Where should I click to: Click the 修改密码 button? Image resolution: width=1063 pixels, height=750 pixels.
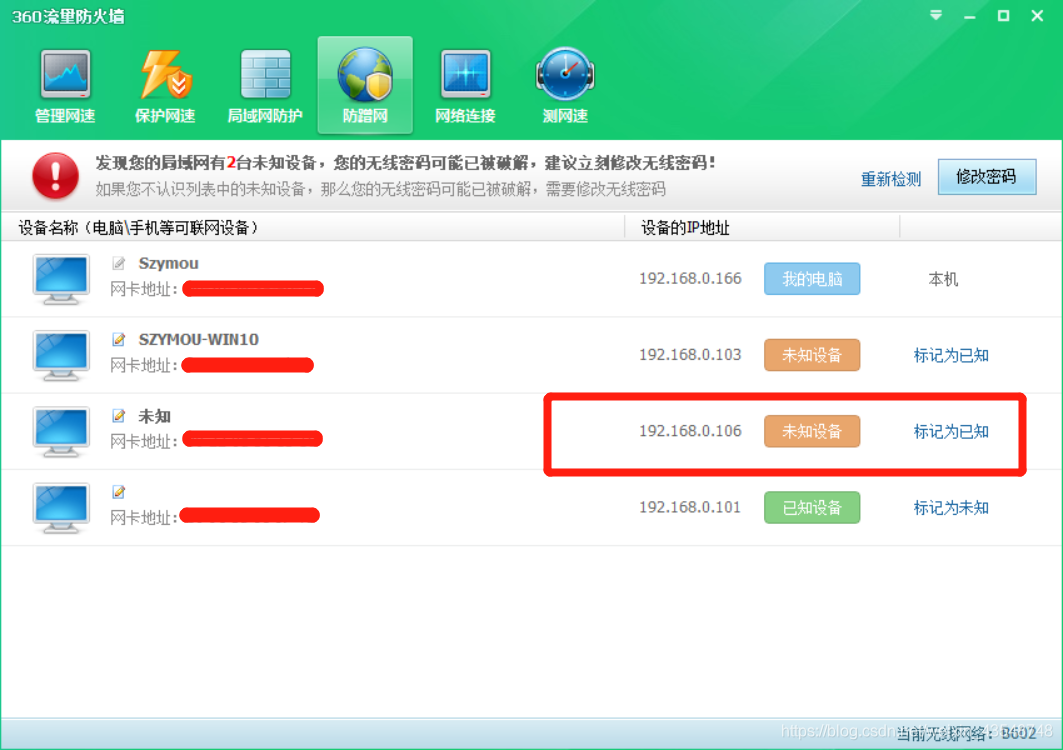pyautogui.click(x=986, y=177)
